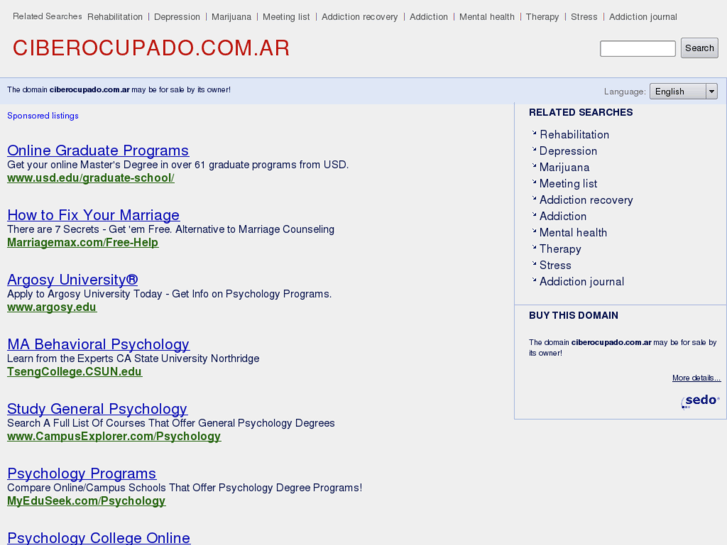Open Mental health in sidebar list
Screen dimensions: 727x545
tap(573, 232)
